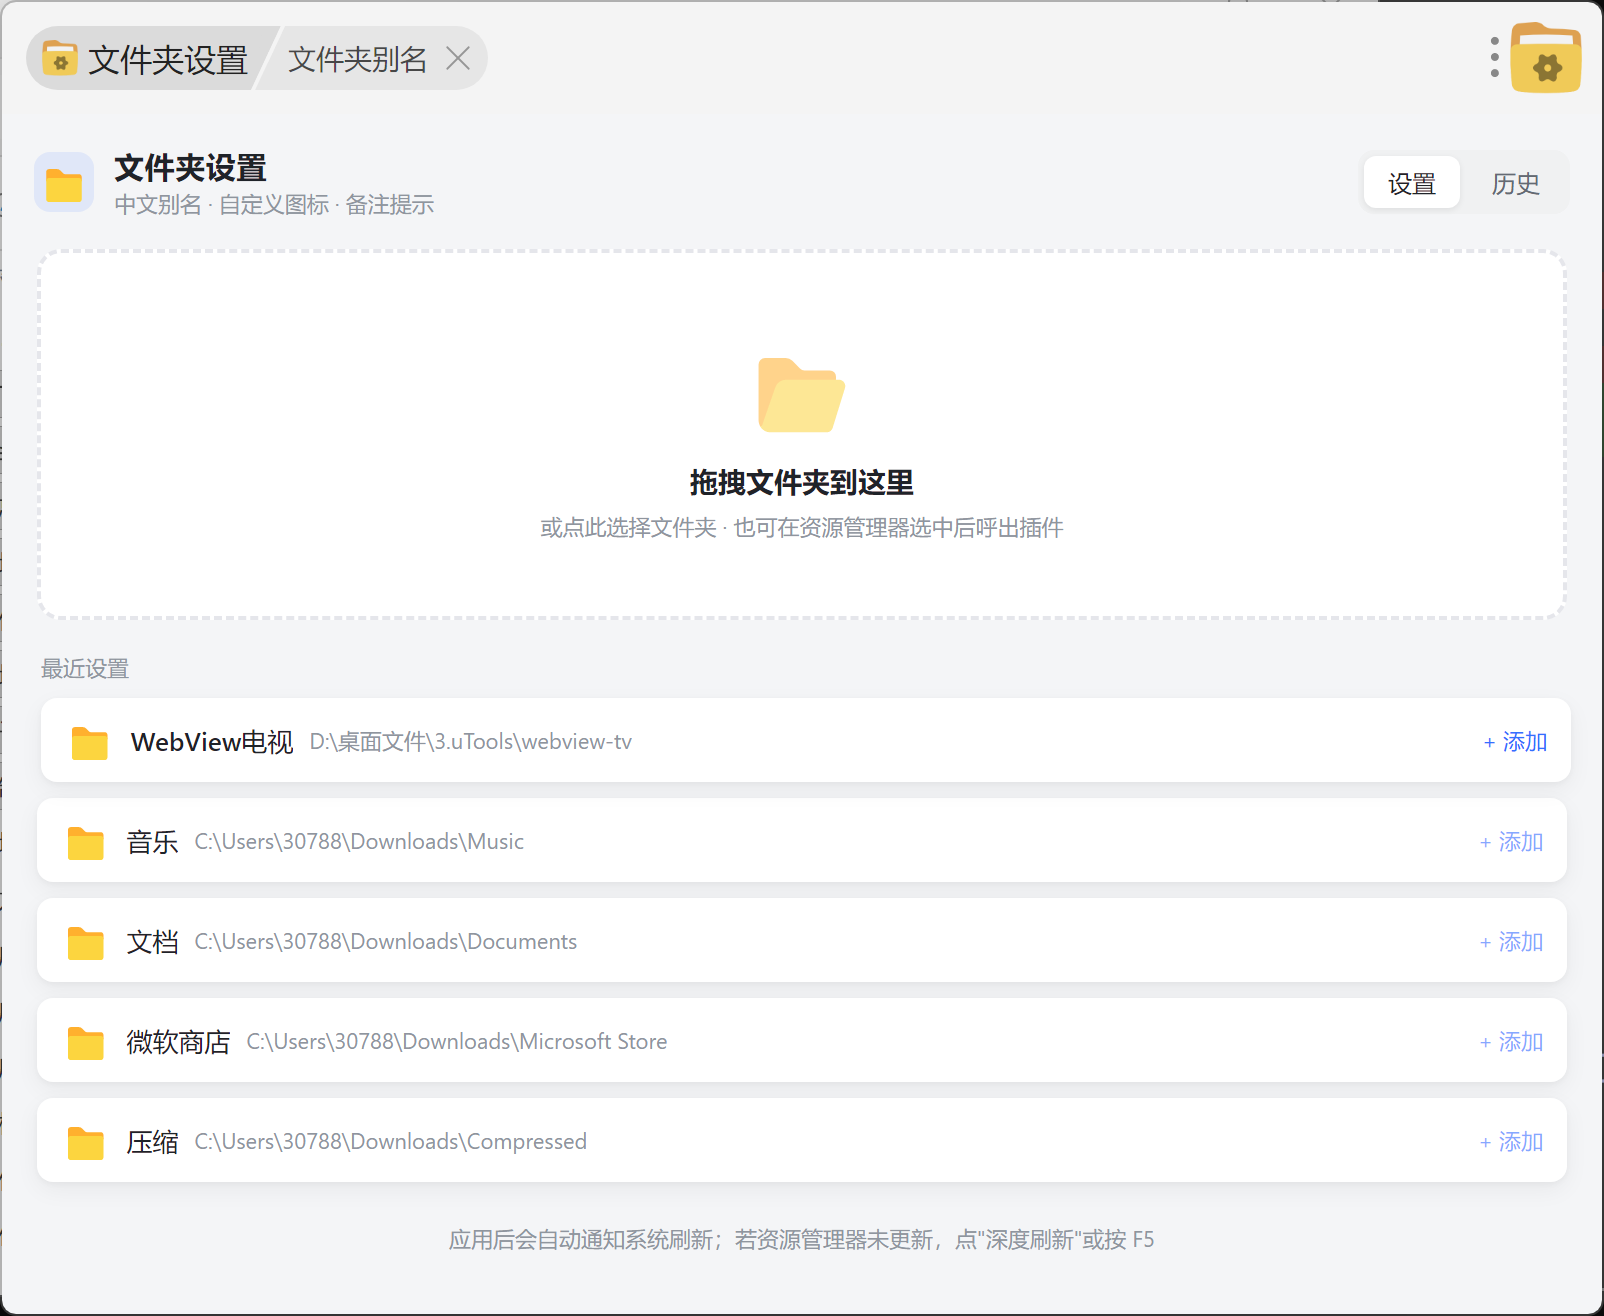Add the 文档 folder
This screenshot has height=1316, width=1604.
pyautogui.click(x=1511, y=941)
